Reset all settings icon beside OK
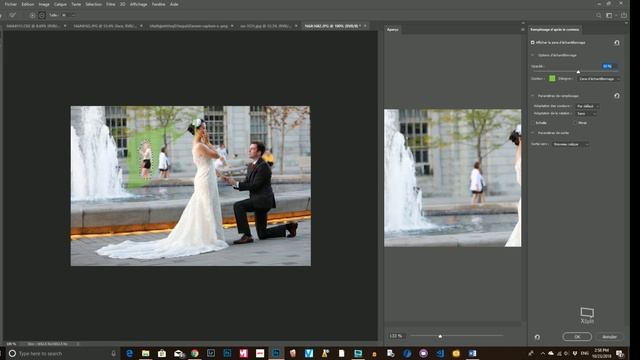 pyautogui.click(x=537, y=337)
